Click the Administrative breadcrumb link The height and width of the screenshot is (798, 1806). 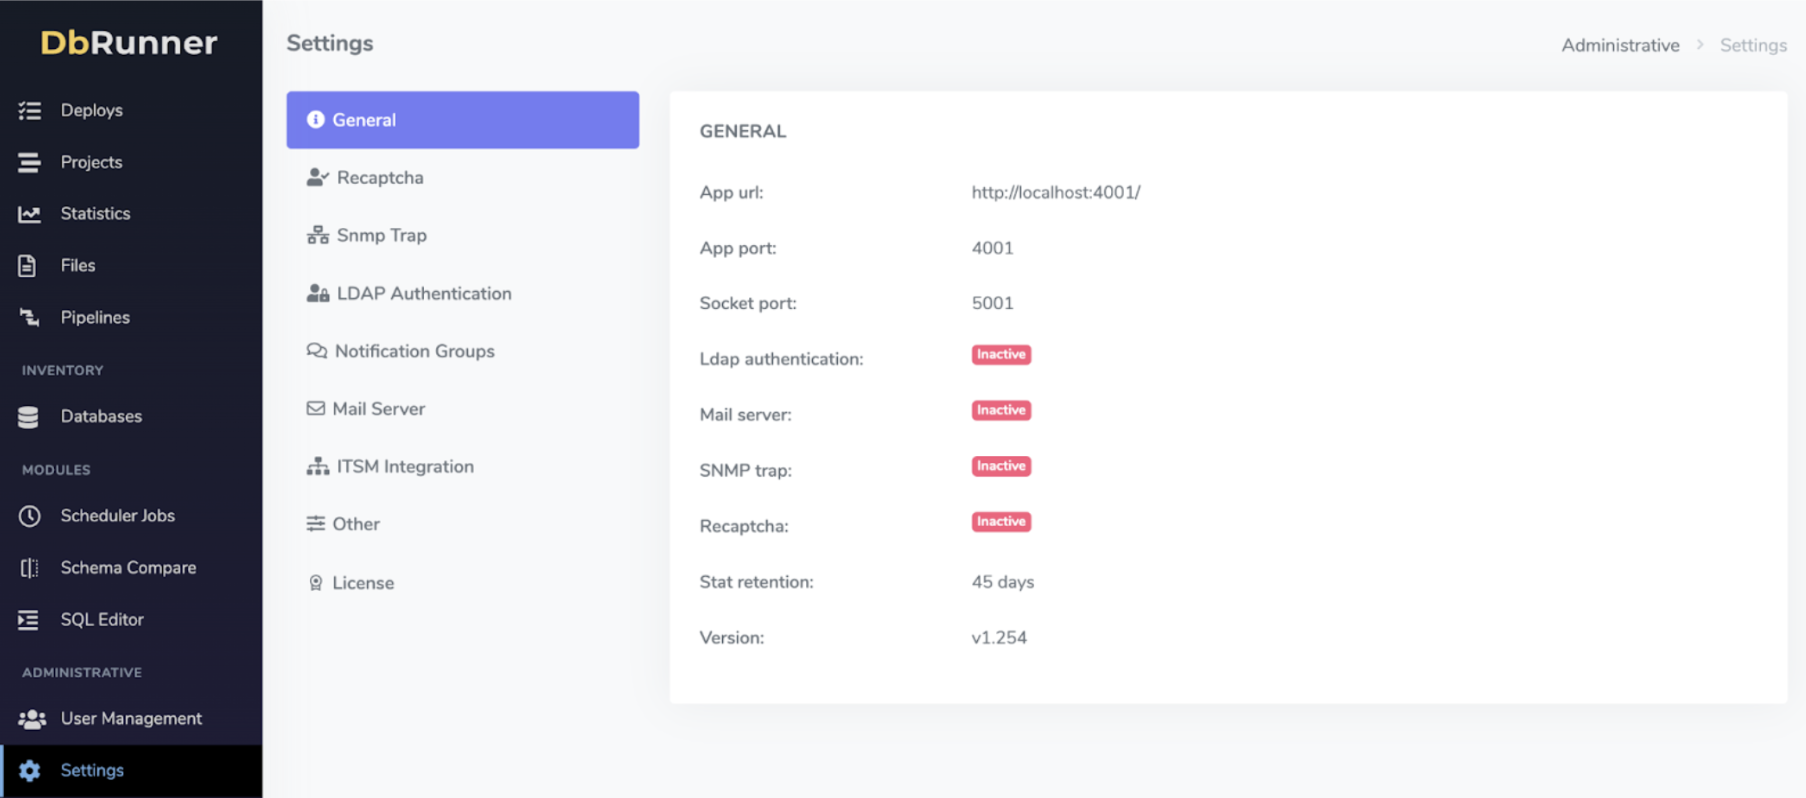tap(1620, 46)
